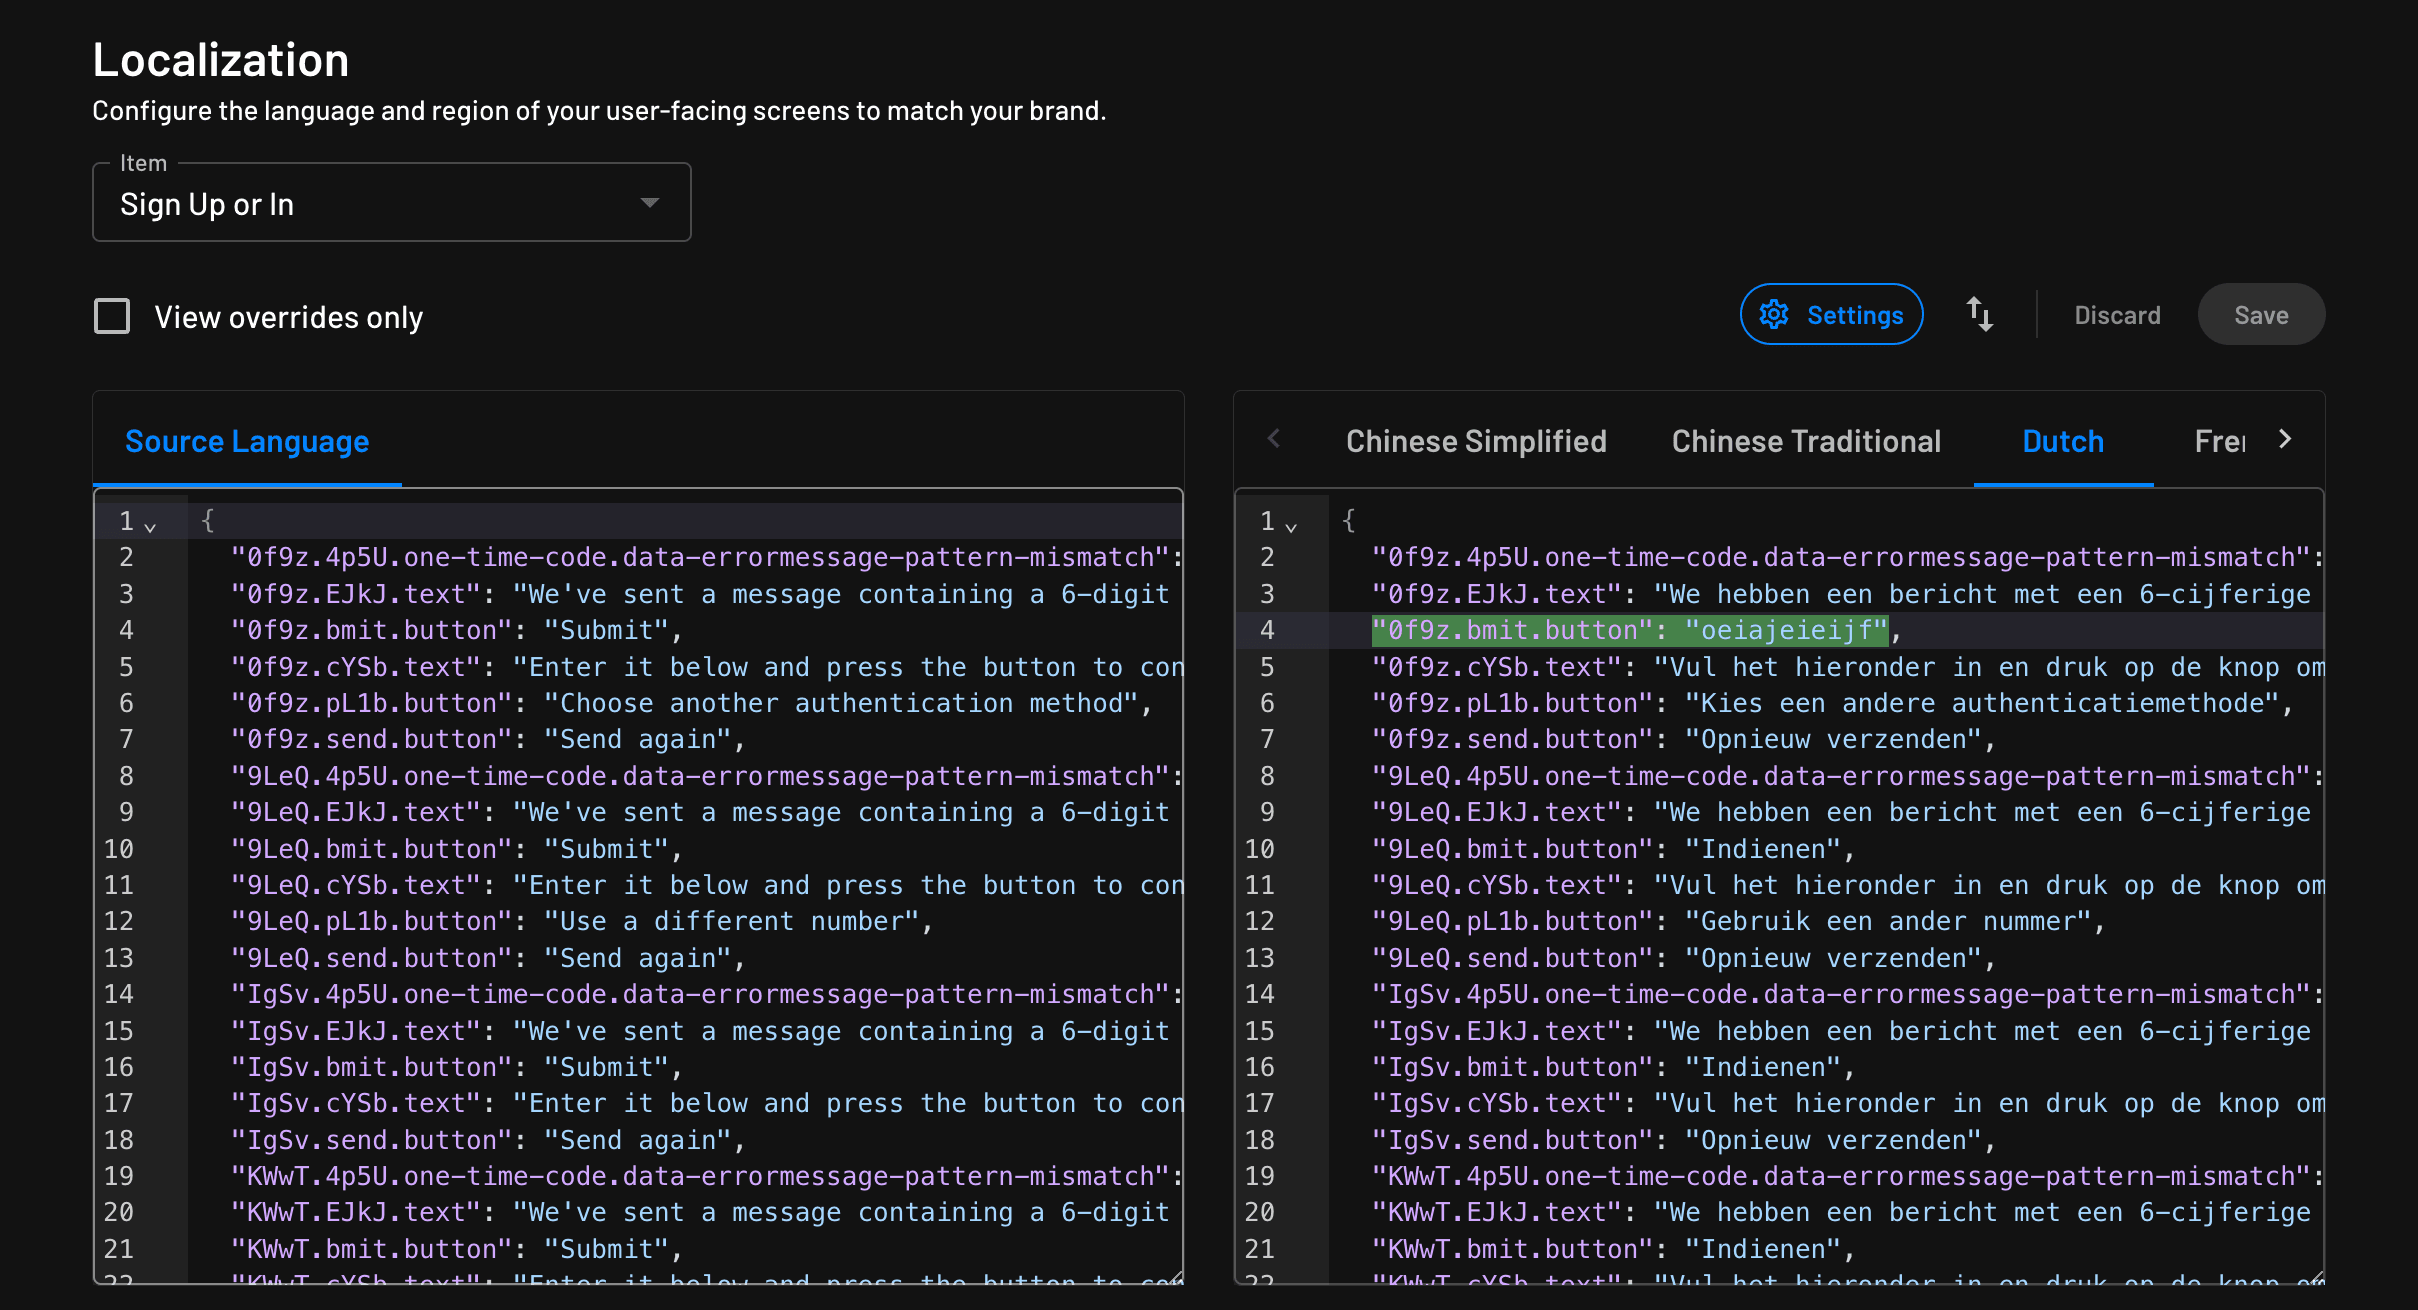
Task: Click the Item dropdown arrow
Action: [650, 203]
